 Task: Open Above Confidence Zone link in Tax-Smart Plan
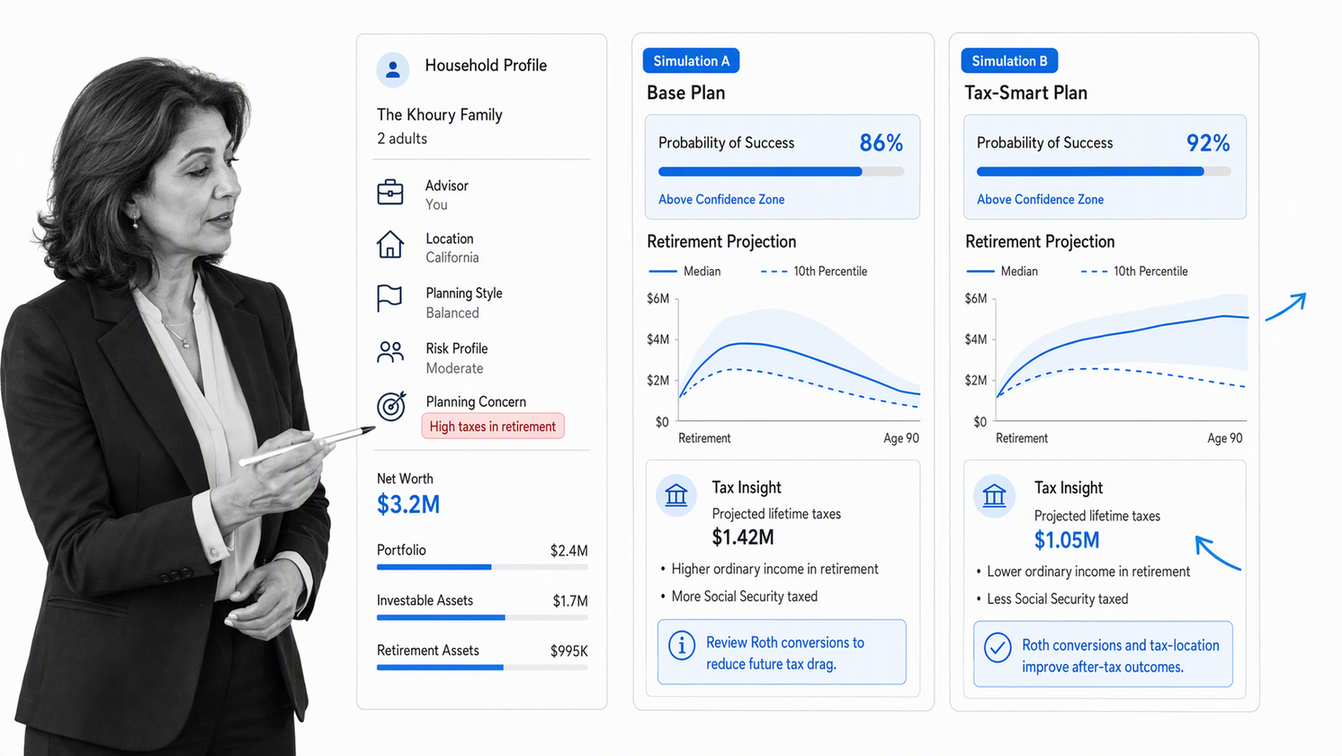tap(1040, 199)
